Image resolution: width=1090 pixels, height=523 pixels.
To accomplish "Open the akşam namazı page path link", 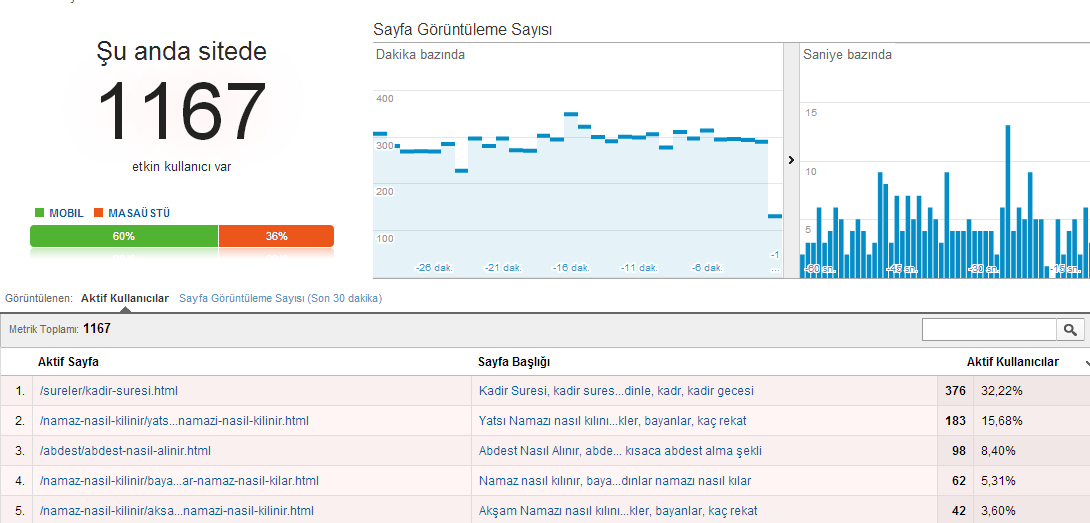I will pyautogui.click(x=177, y=511).
